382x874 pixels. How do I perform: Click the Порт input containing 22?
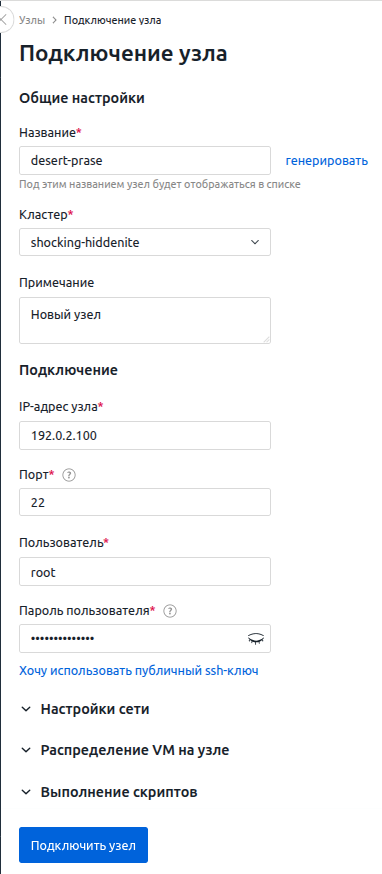pyautogui.click(x=145, y=502)
